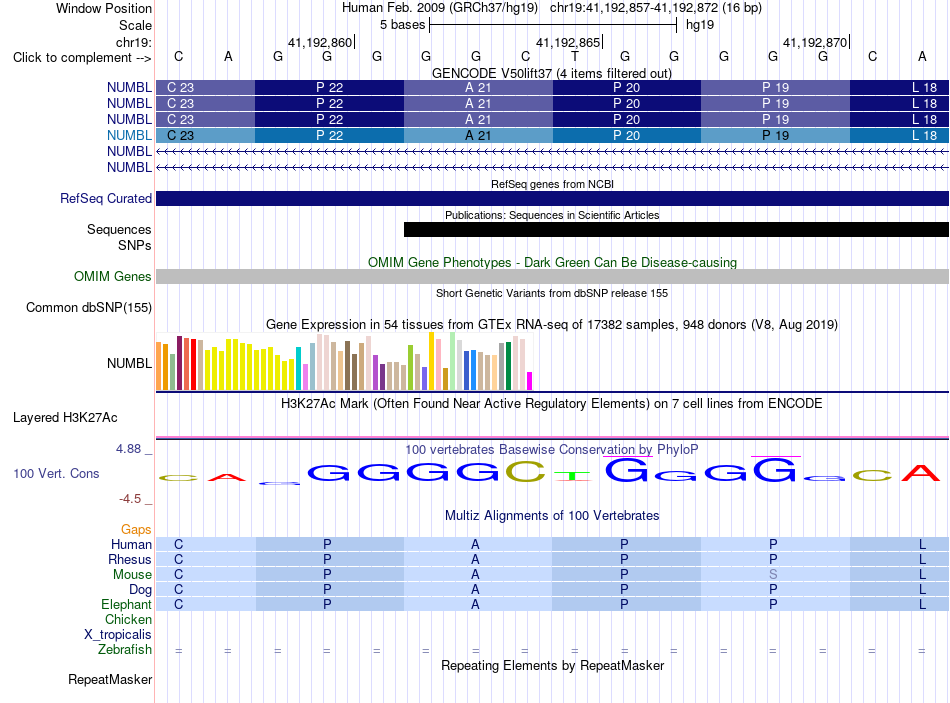Click the Elephant species label
The image size is (950, 703).
click(126, 604)
